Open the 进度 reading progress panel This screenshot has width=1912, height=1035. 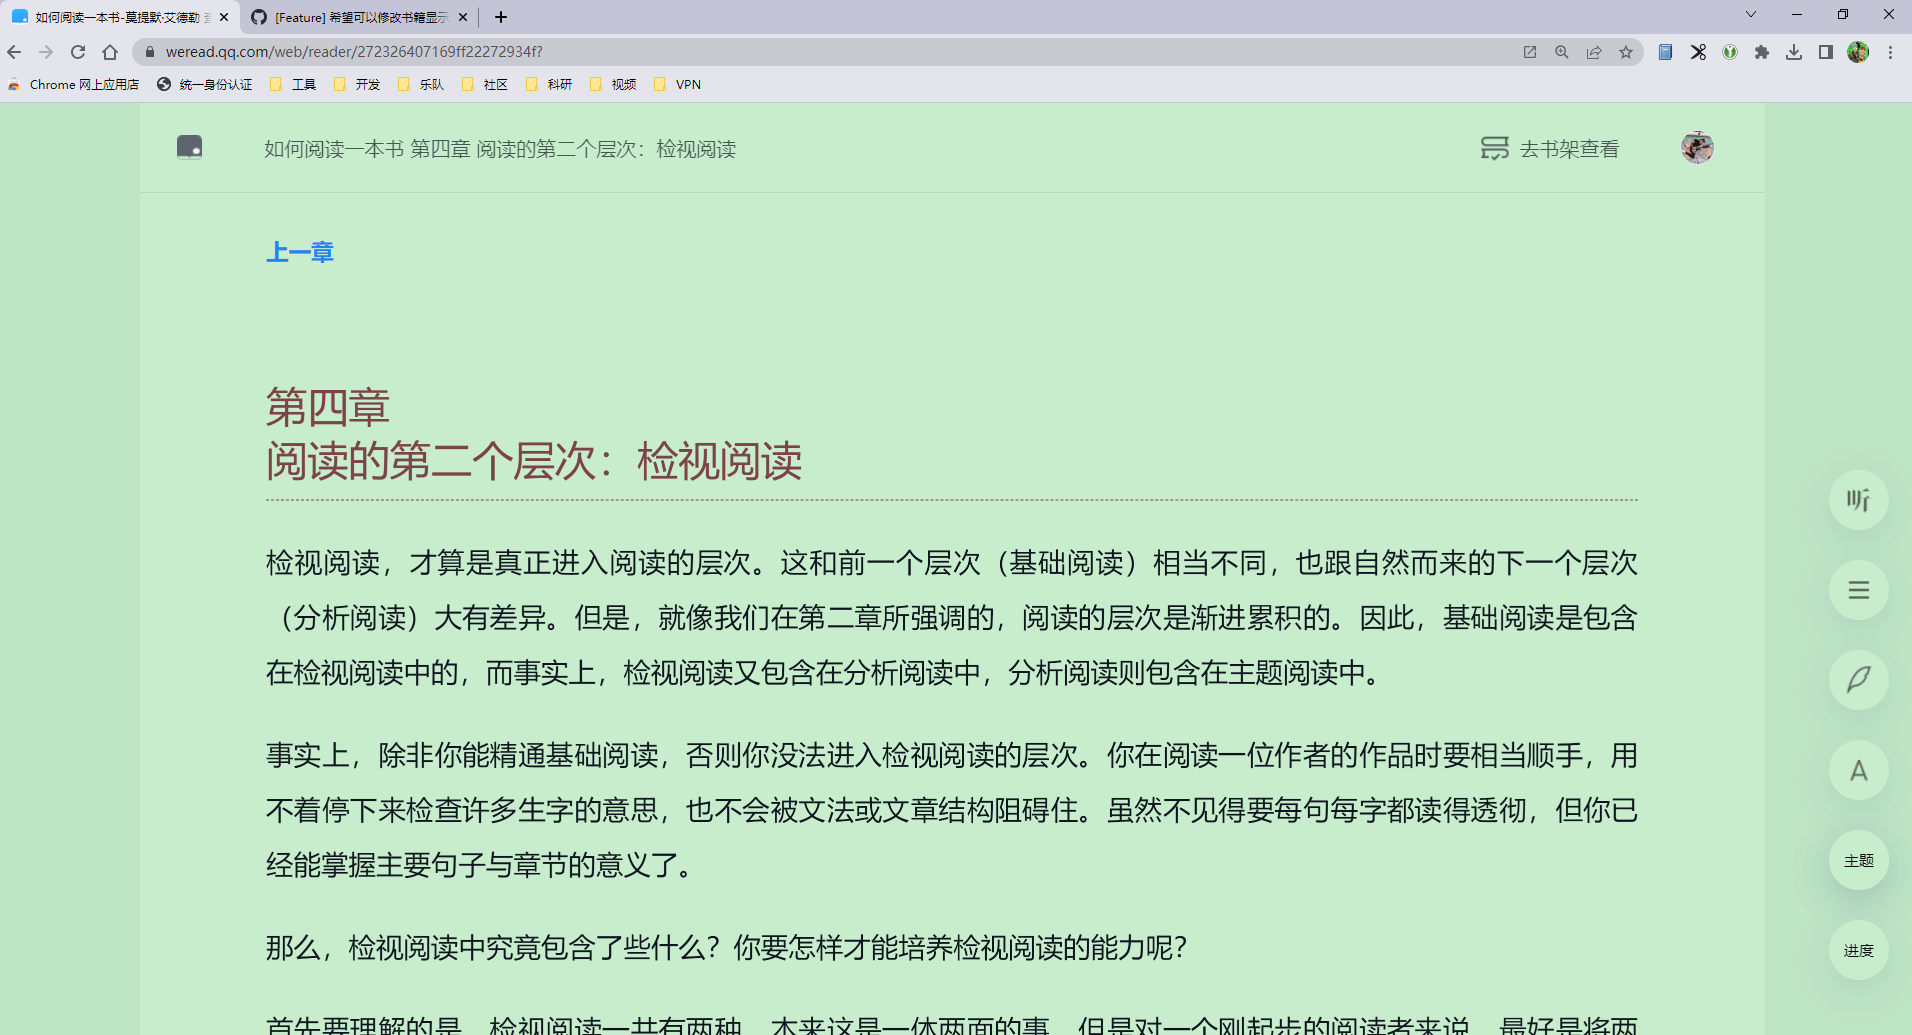click(x=1858, y=950)
